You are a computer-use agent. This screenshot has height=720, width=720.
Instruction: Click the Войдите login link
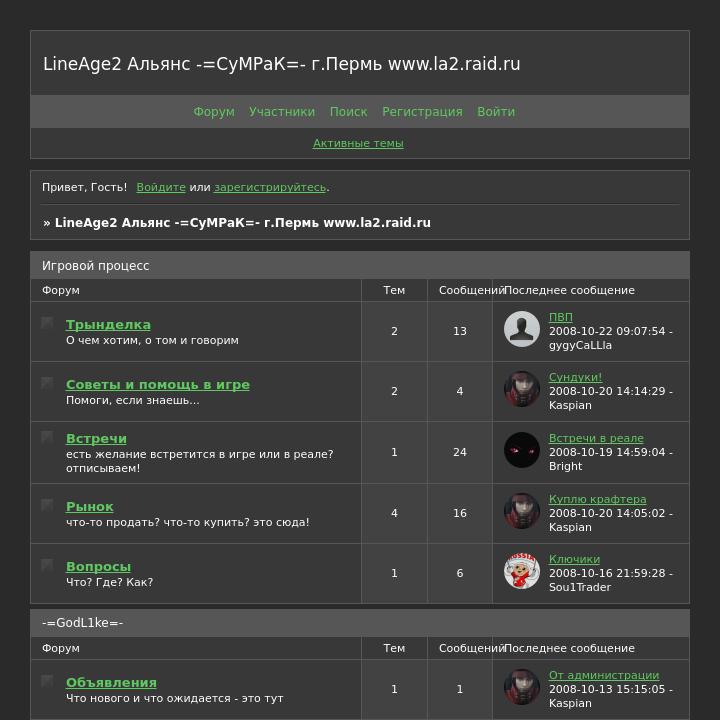point(161,187)
